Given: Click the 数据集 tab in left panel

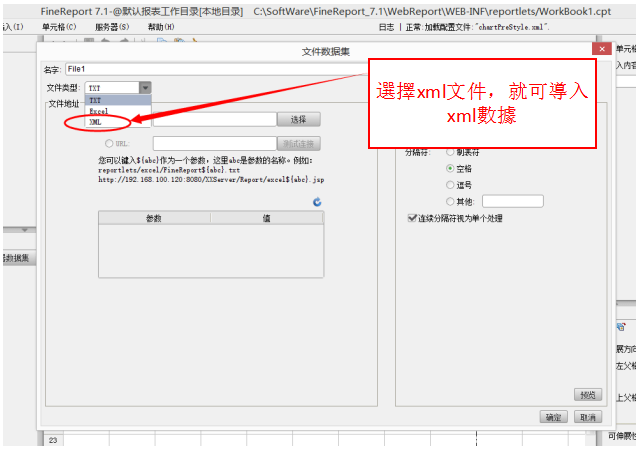Looking at the screenshot, I should pyautogui.click(x=18, y=258).
